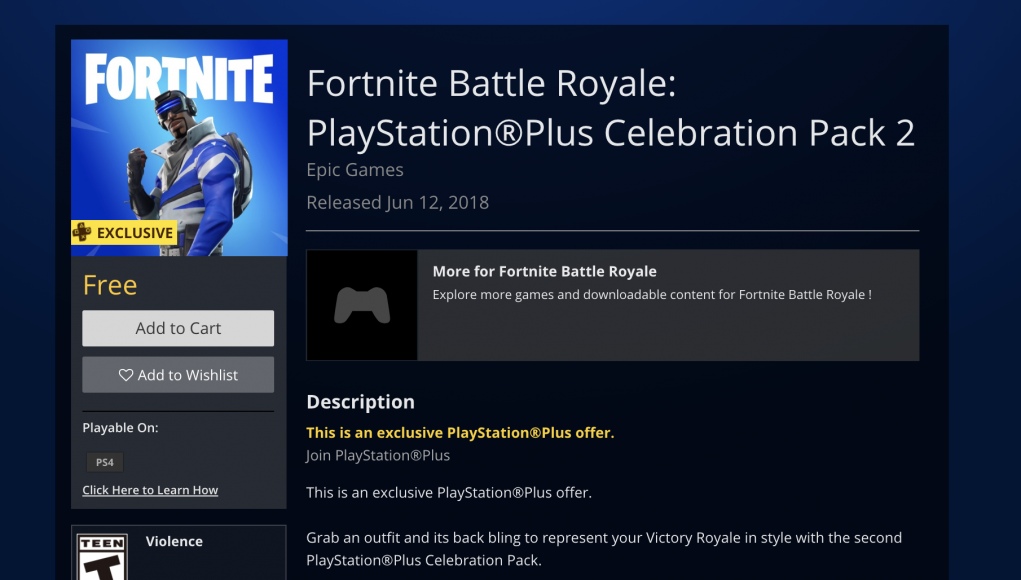Click the Epic Games publisher name

click(355, 169)
